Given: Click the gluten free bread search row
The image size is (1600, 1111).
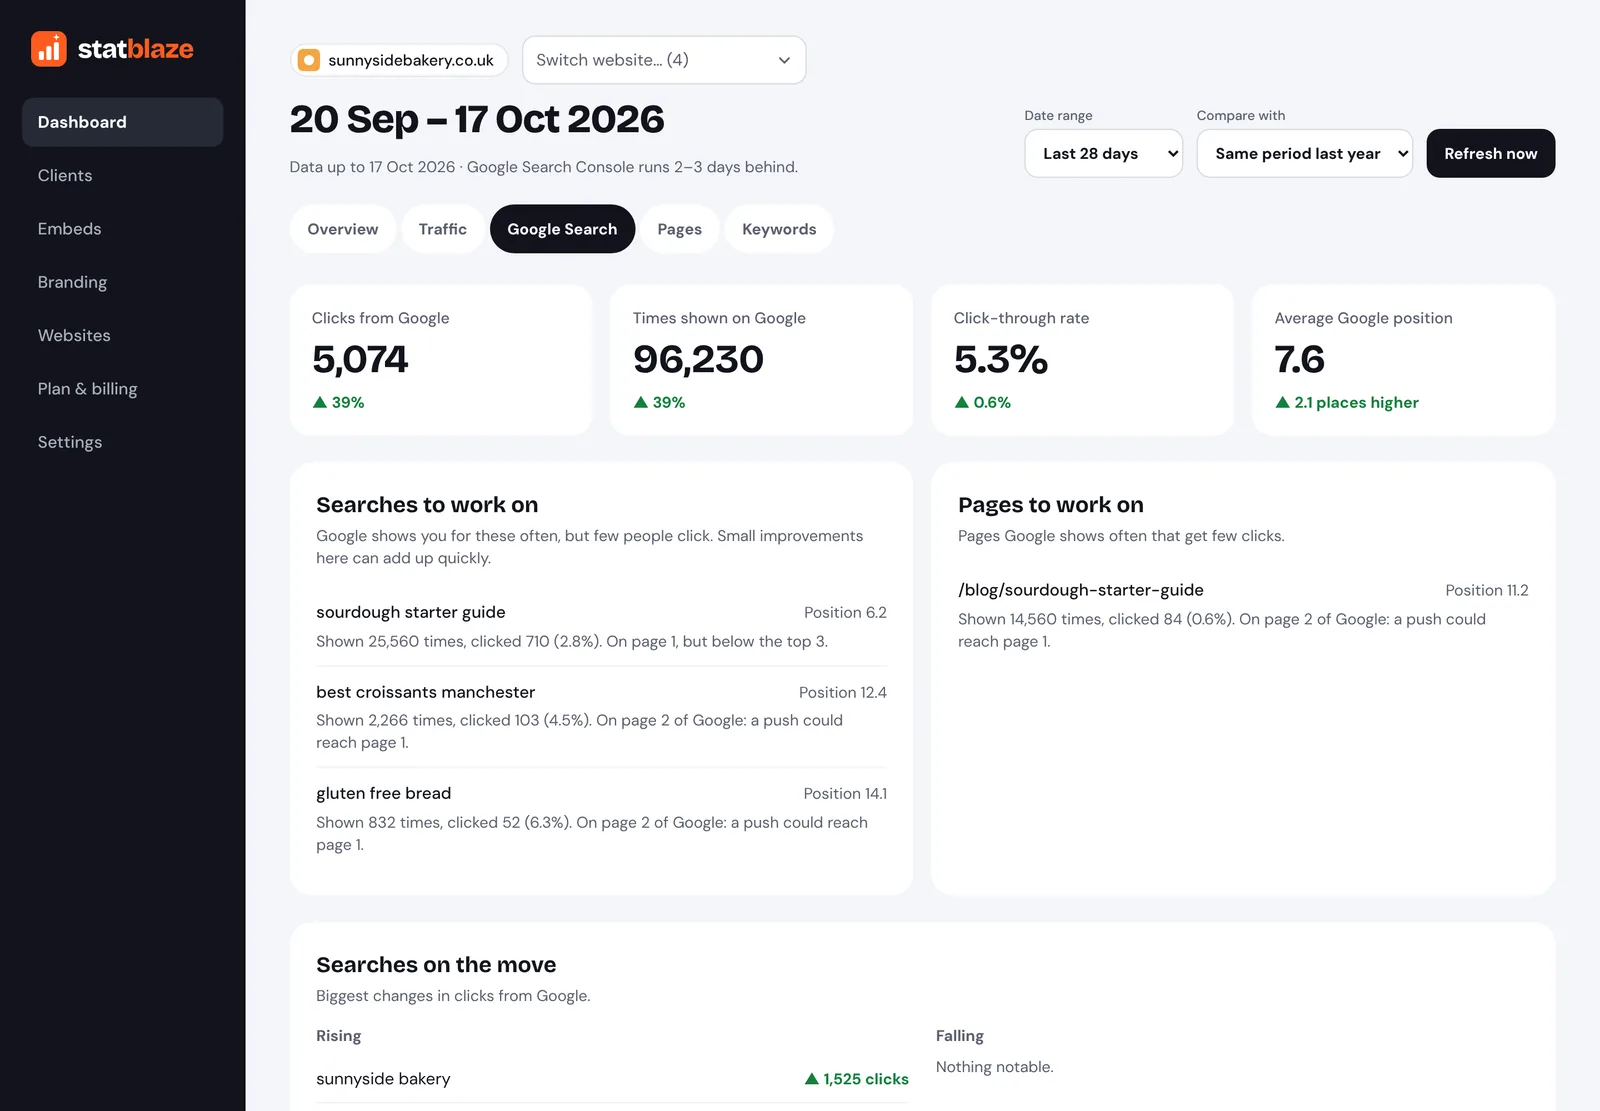Looking at the screenshot, I should (601, 818).
